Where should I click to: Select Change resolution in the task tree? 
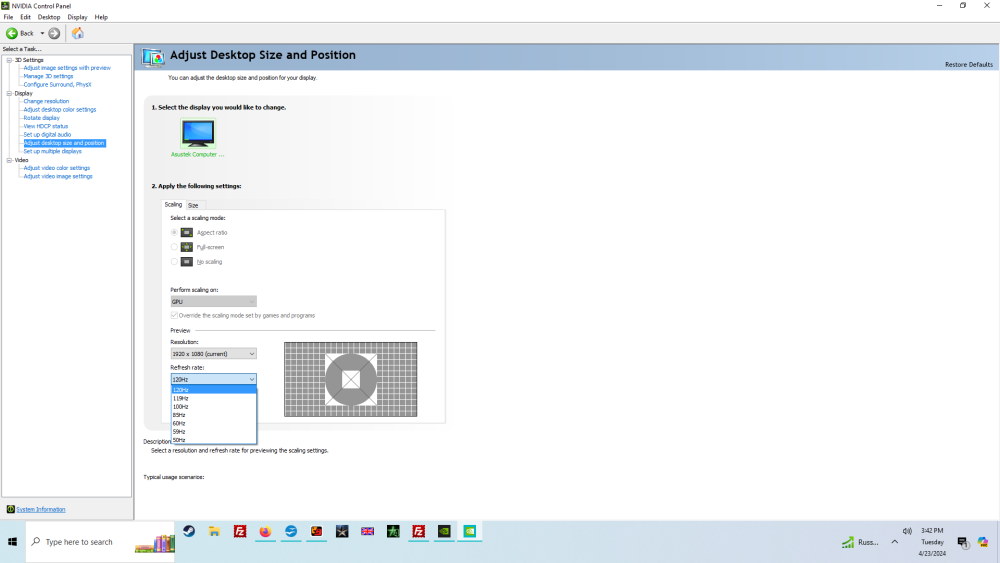point(46,101)
